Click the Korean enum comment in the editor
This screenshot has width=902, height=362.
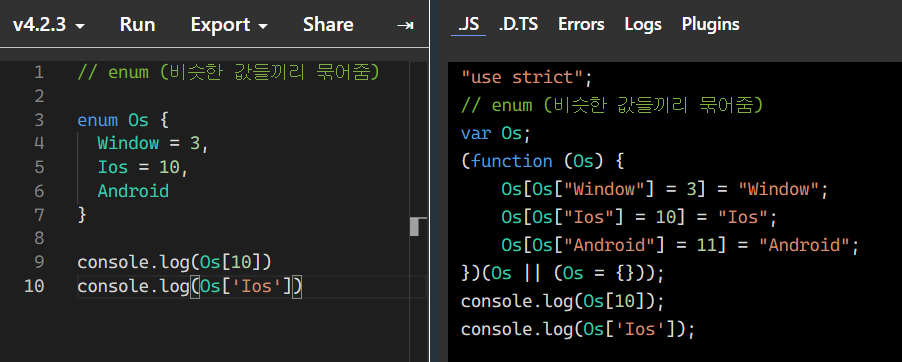229,73
